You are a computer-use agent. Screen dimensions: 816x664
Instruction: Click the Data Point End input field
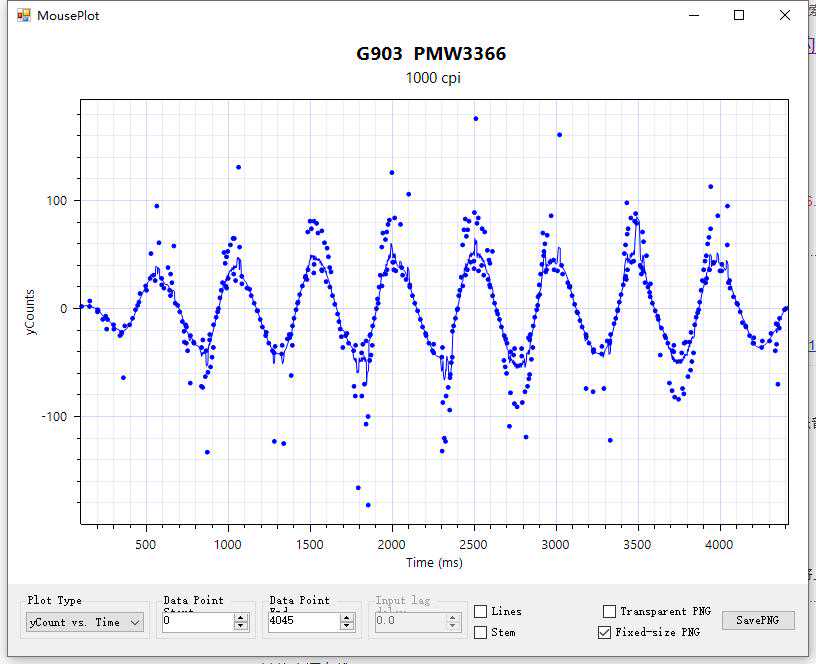coord(302,621)
